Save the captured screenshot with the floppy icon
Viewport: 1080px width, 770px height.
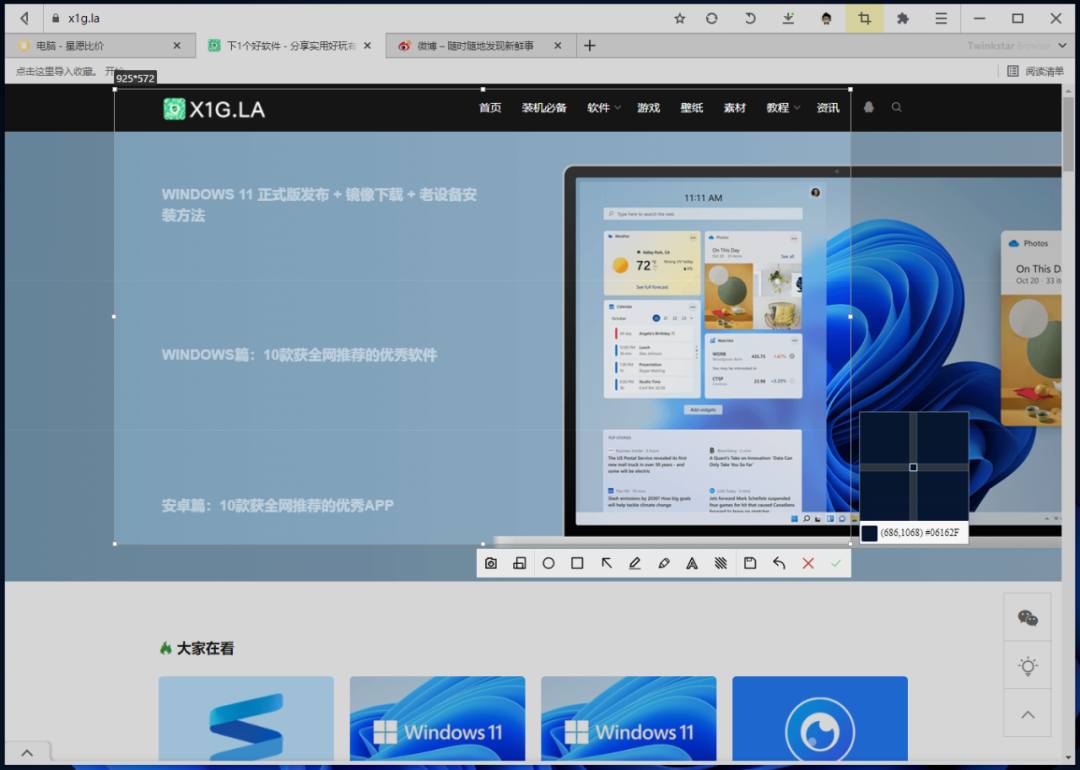(750, 563)
